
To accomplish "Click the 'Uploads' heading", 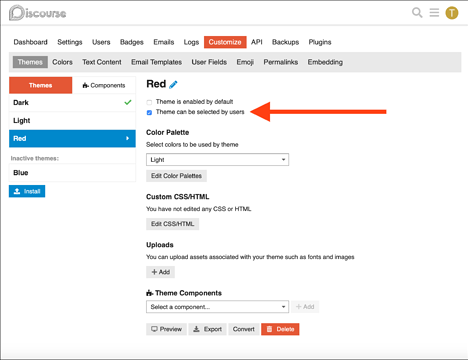I will (x=160, y=245).
